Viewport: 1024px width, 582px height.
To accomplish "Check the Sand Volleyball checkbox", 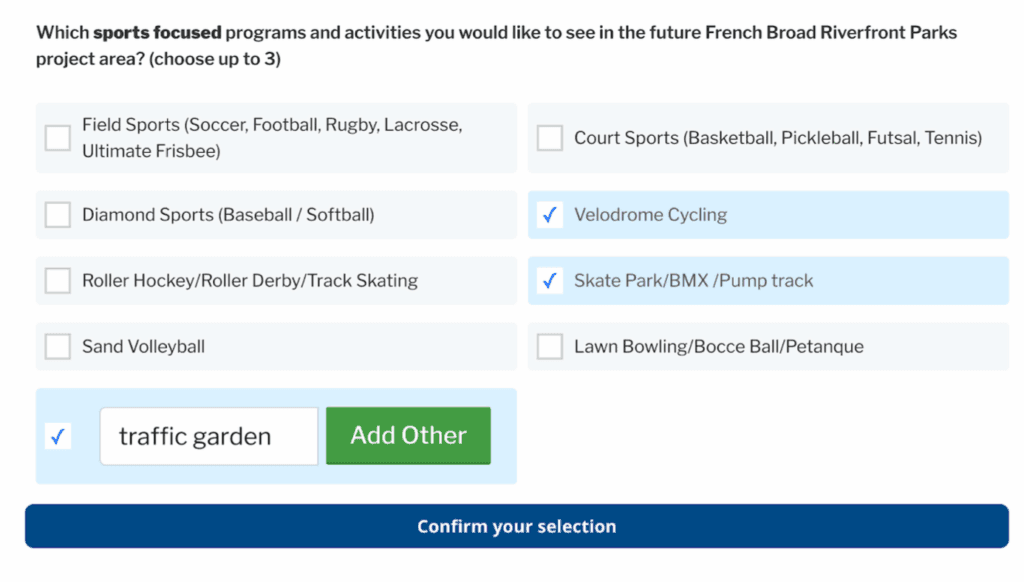I will (58, 347).
